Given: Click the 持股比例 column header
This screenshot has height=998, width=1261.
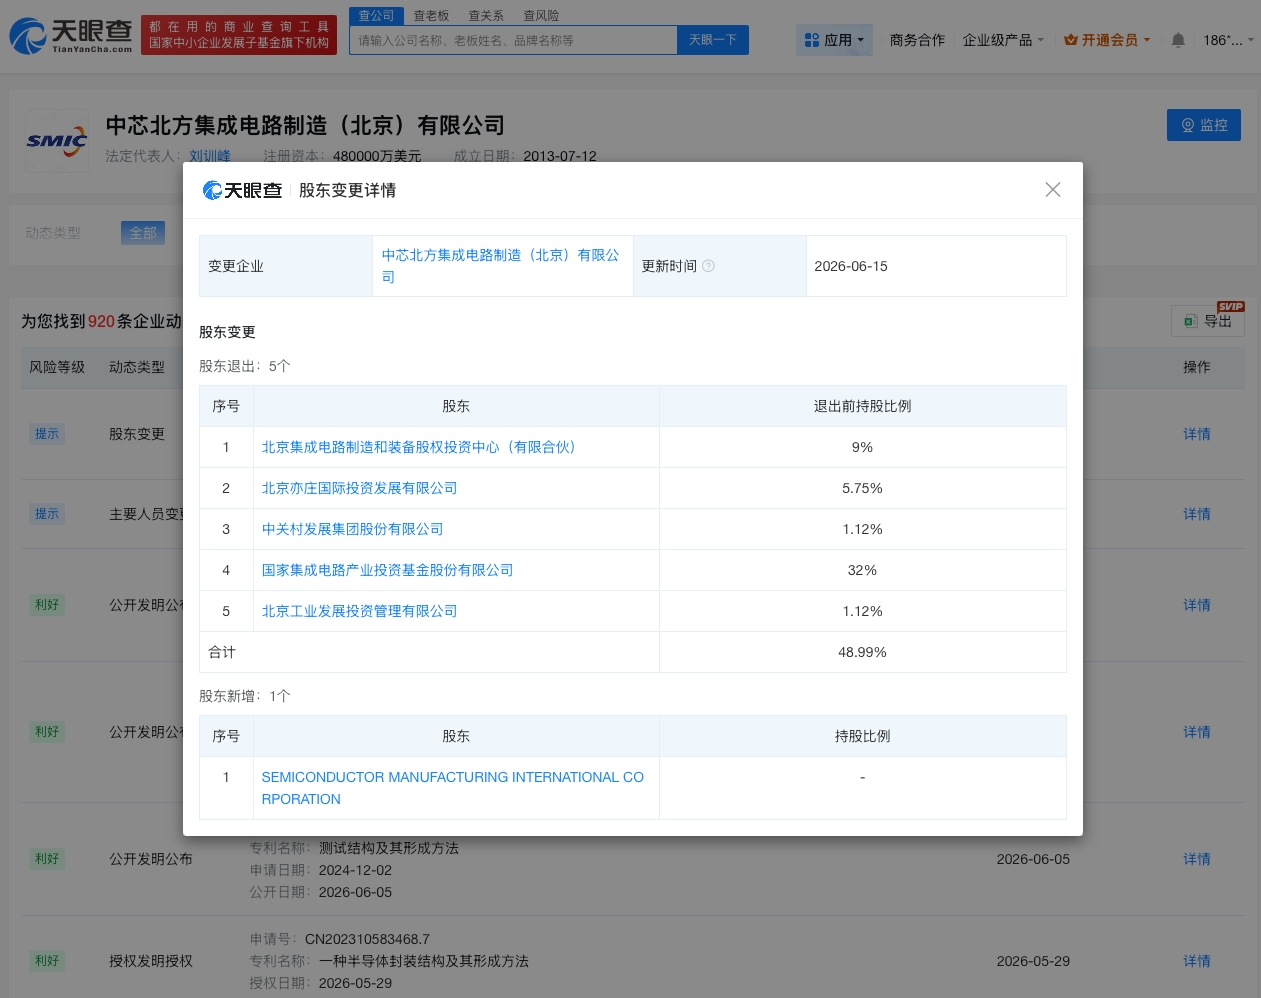Looking at the screenshot, I should coord(862,736).
